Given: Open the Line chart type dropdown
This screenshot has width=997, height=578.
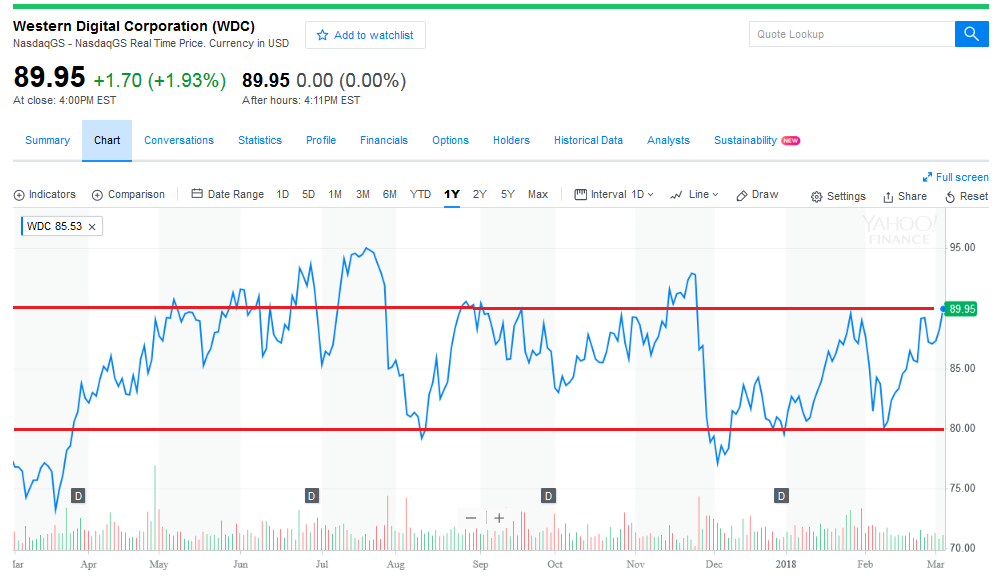Looking at the screenshot, I should [x=694, y=195].
